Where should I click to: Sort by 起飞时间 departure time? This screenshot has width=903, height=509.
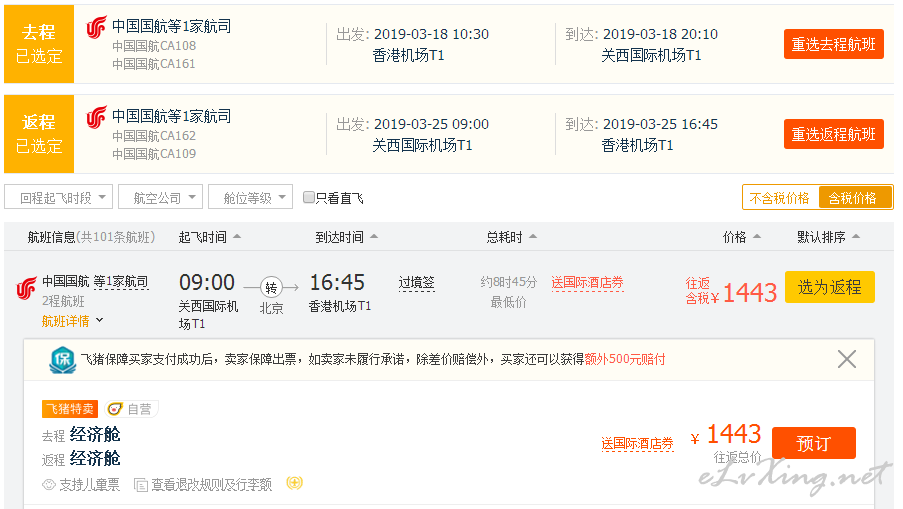pyautogui.click(x=210, y=237)
